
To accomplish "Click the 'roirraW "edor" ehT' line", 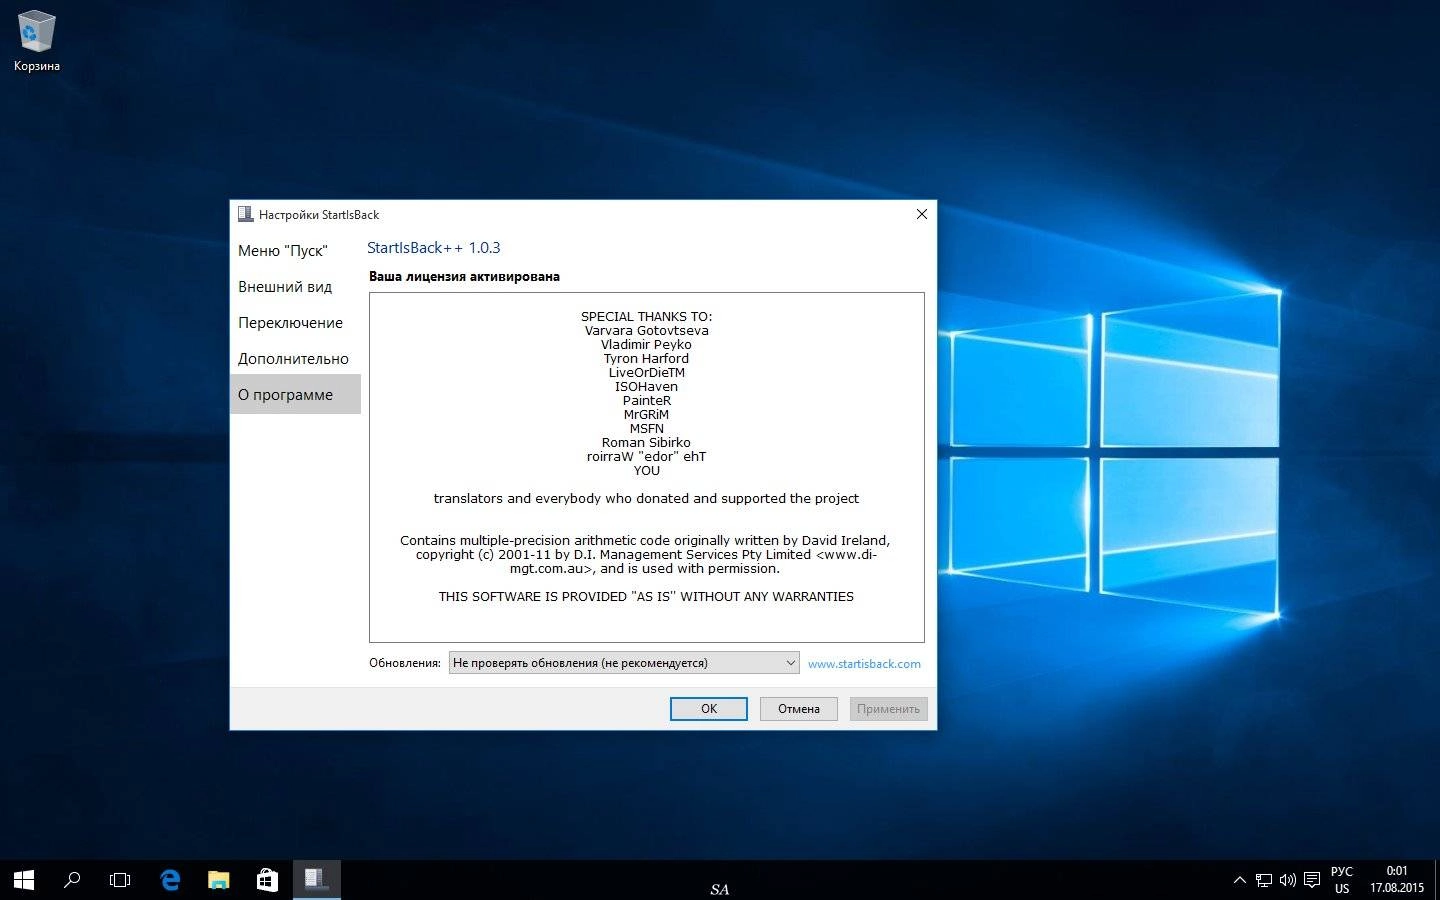I will pyautogui.click(x=646, y=456).
